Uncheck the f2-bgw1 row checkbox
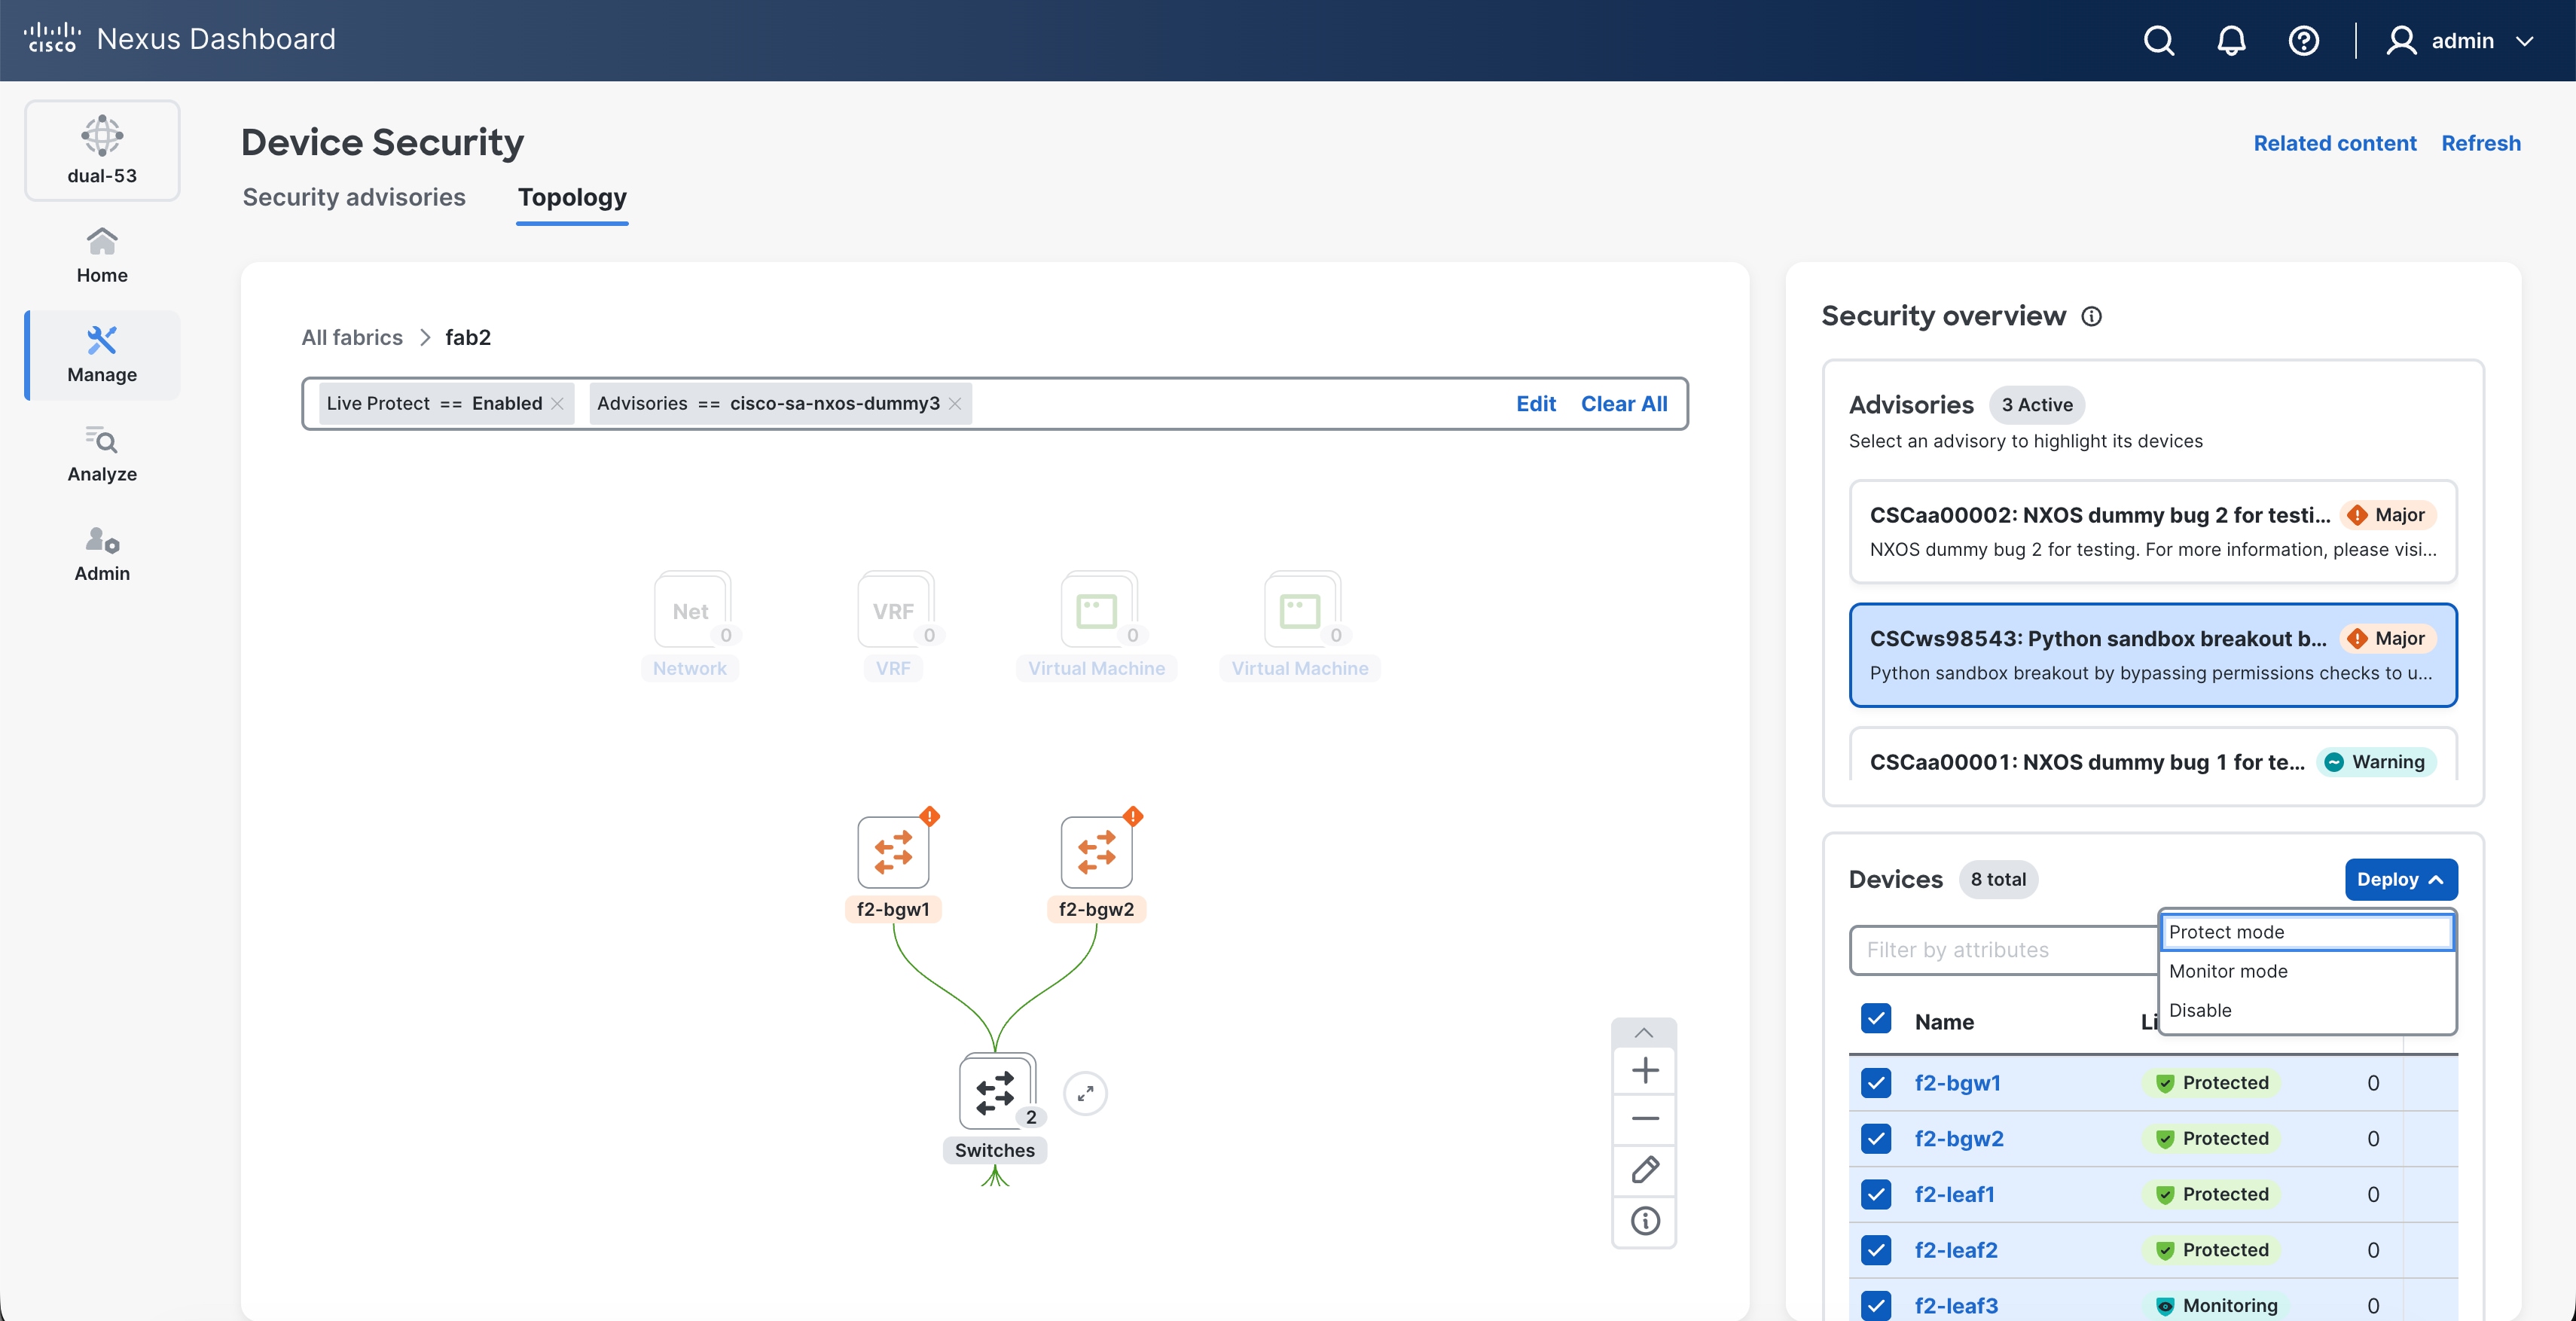The width and height of the screenshot is (2576, 1321). [1875, 1083]
